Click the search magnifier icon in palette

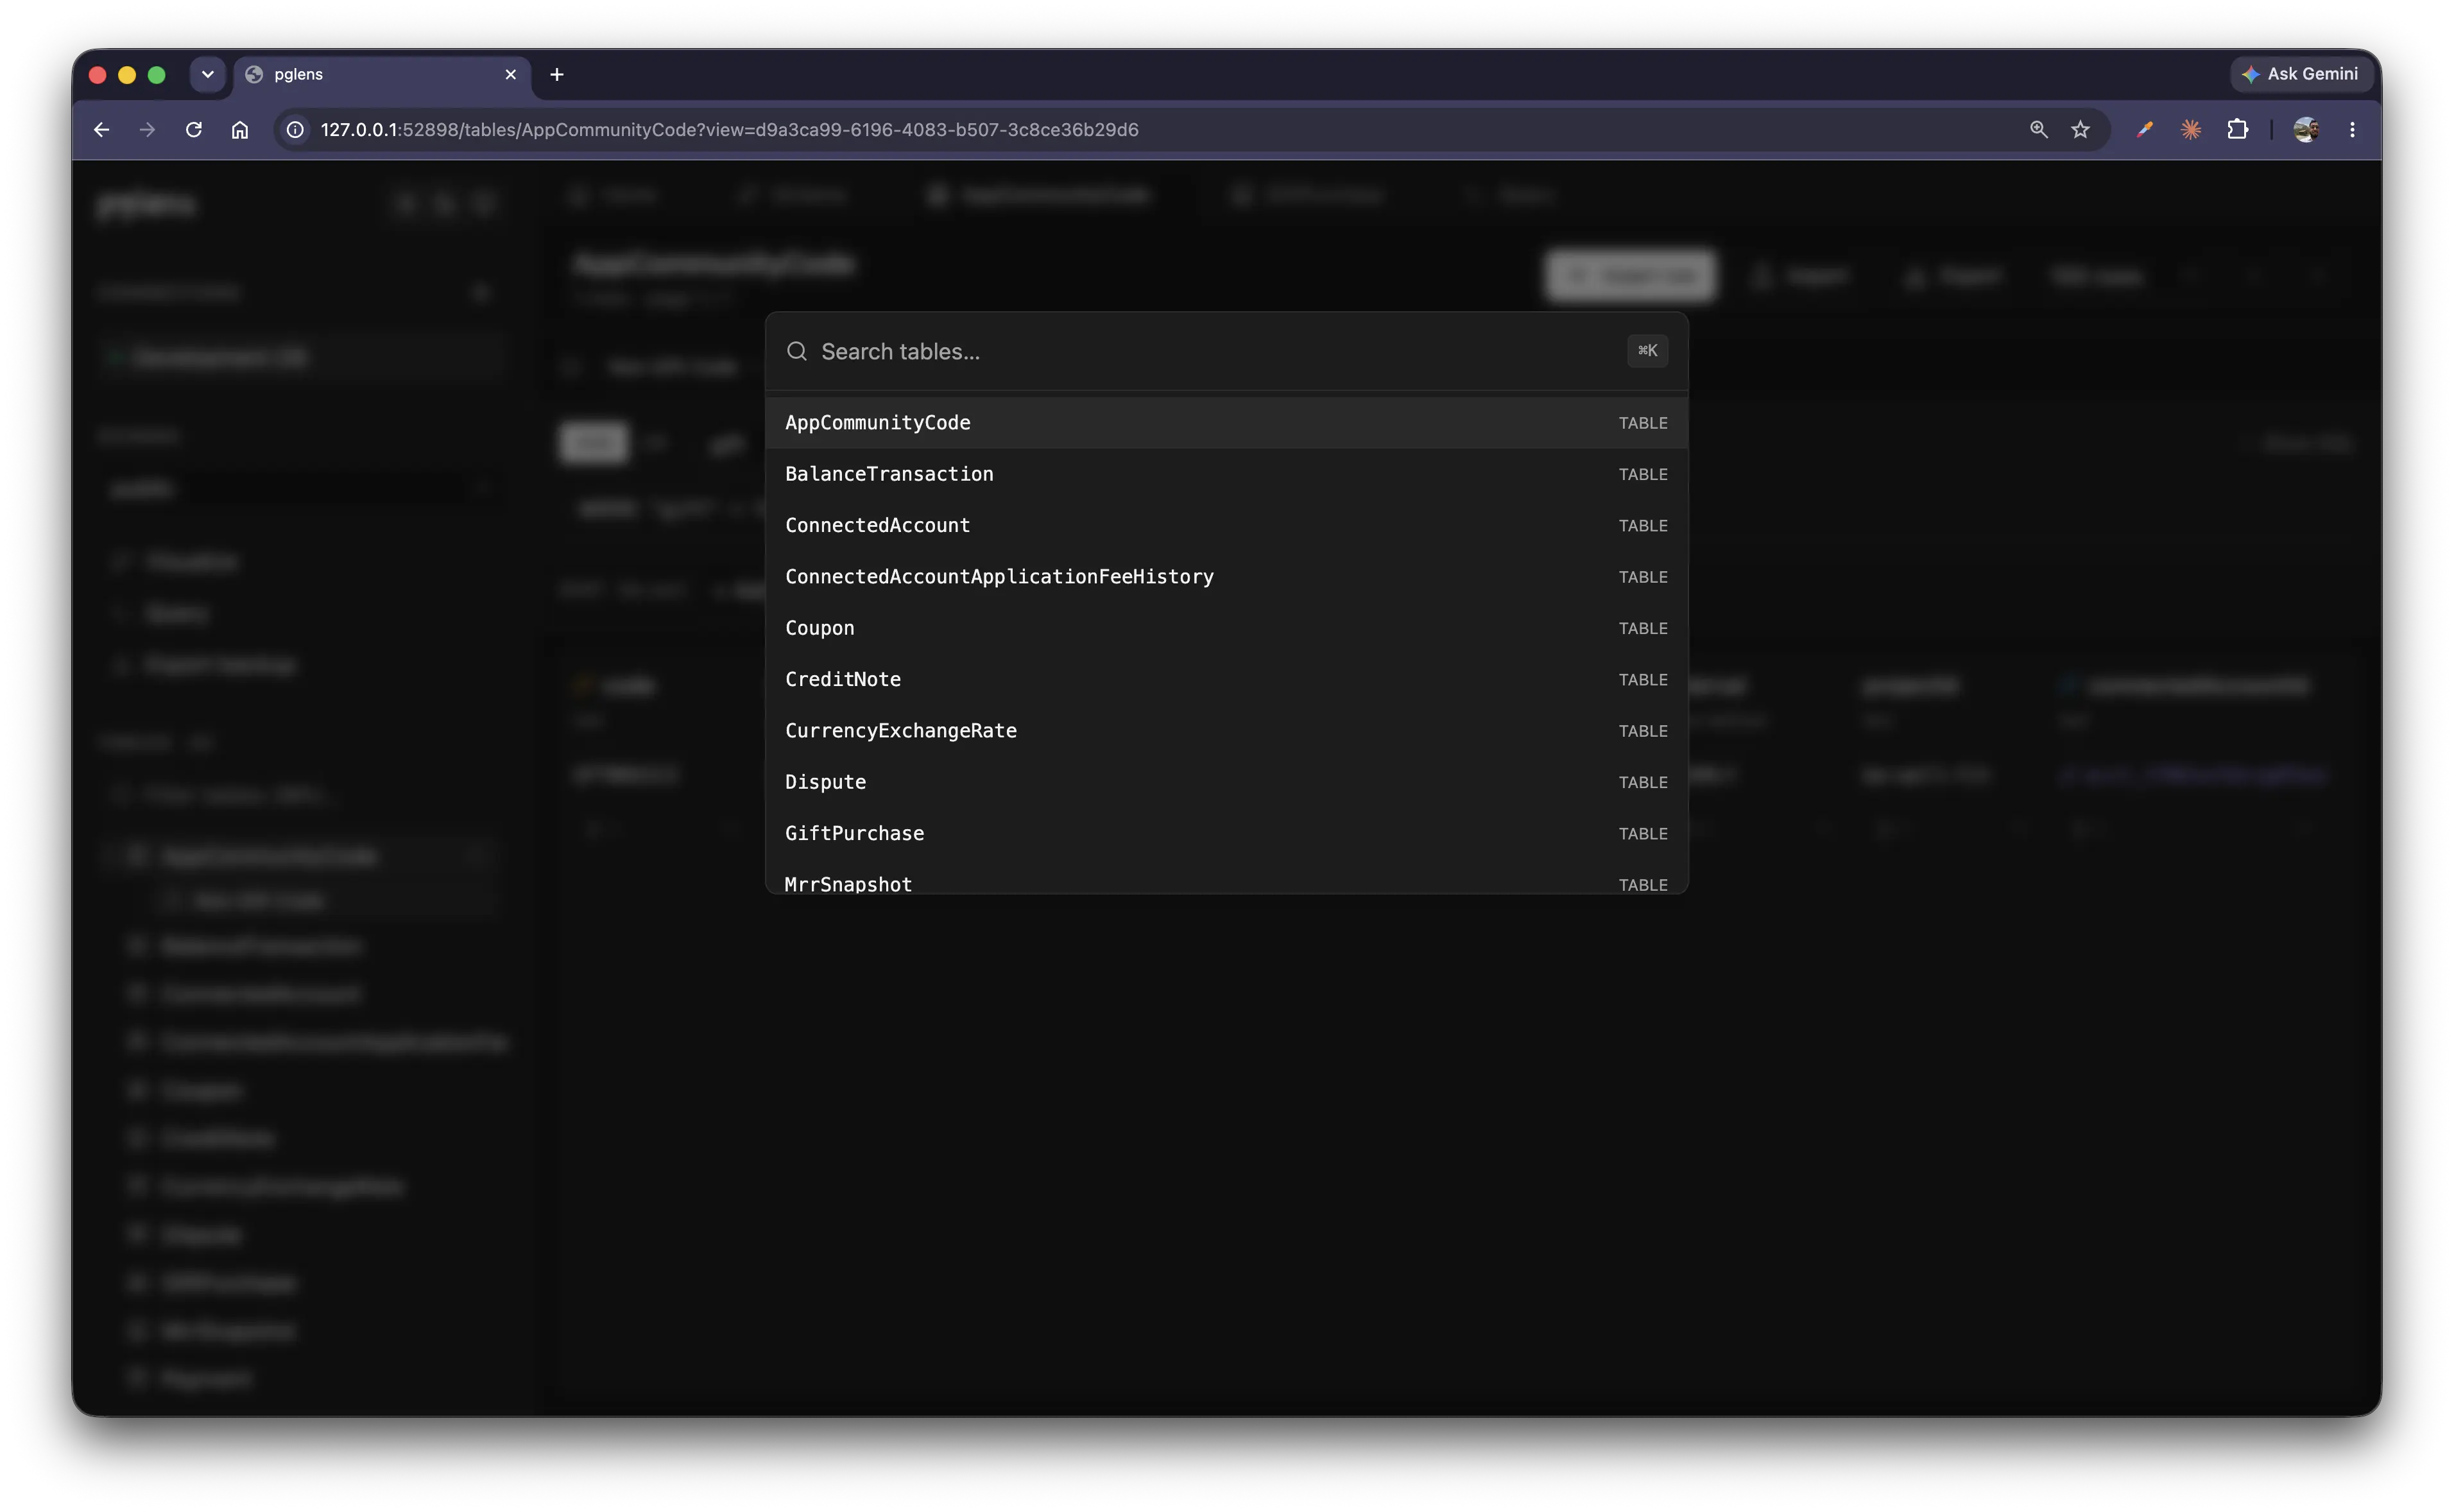[796, 351]
